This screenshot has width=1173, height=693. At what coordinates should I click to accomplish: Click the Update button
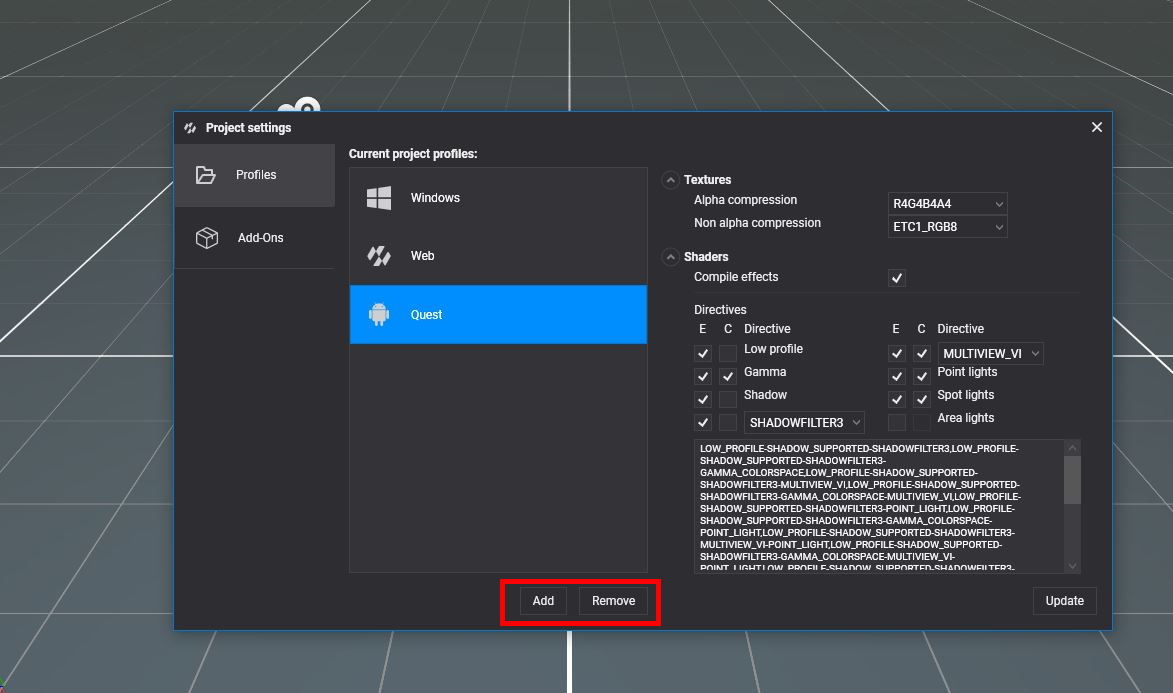(1064, 601)
